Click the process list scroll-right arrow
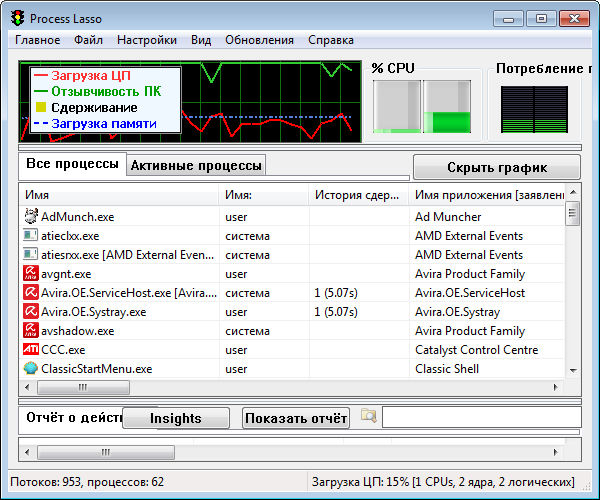The height and width of the screenshot is (500, 600). click(556, 387)
